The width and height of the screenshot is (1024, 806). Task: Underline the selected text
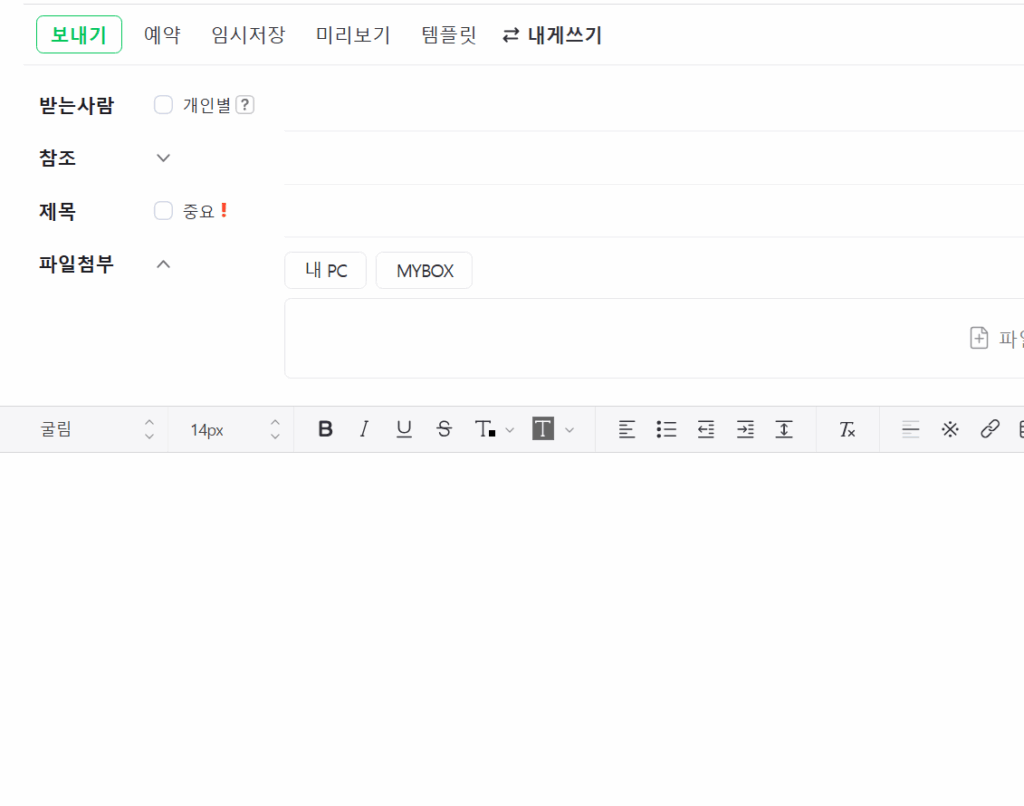(404, 429)
